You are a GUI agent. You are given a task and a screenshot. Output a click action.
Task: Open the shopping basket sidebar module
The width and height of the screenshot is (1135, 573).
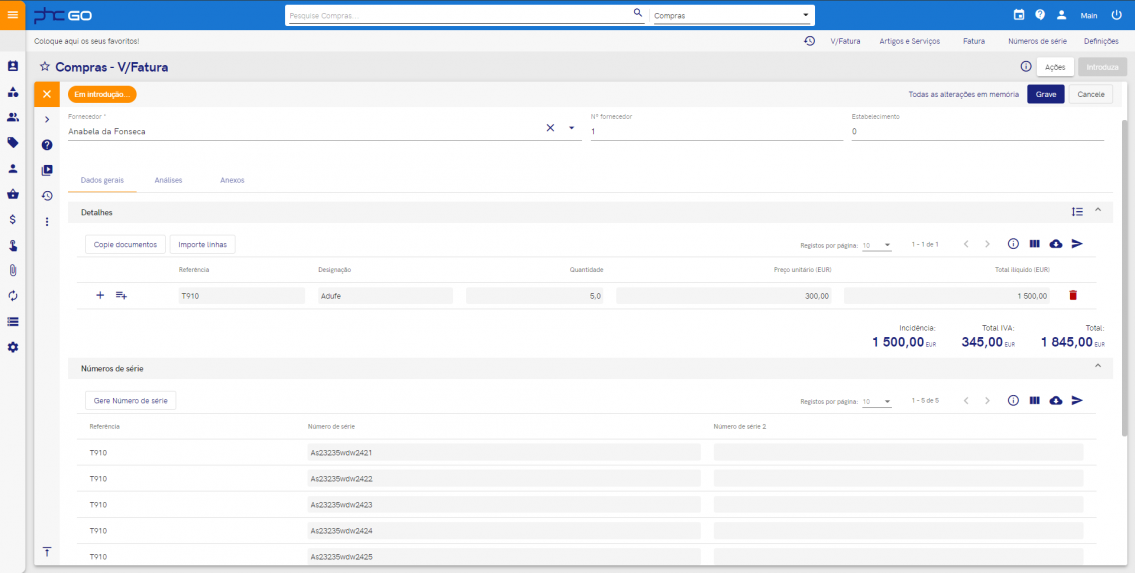pos(12,194)
